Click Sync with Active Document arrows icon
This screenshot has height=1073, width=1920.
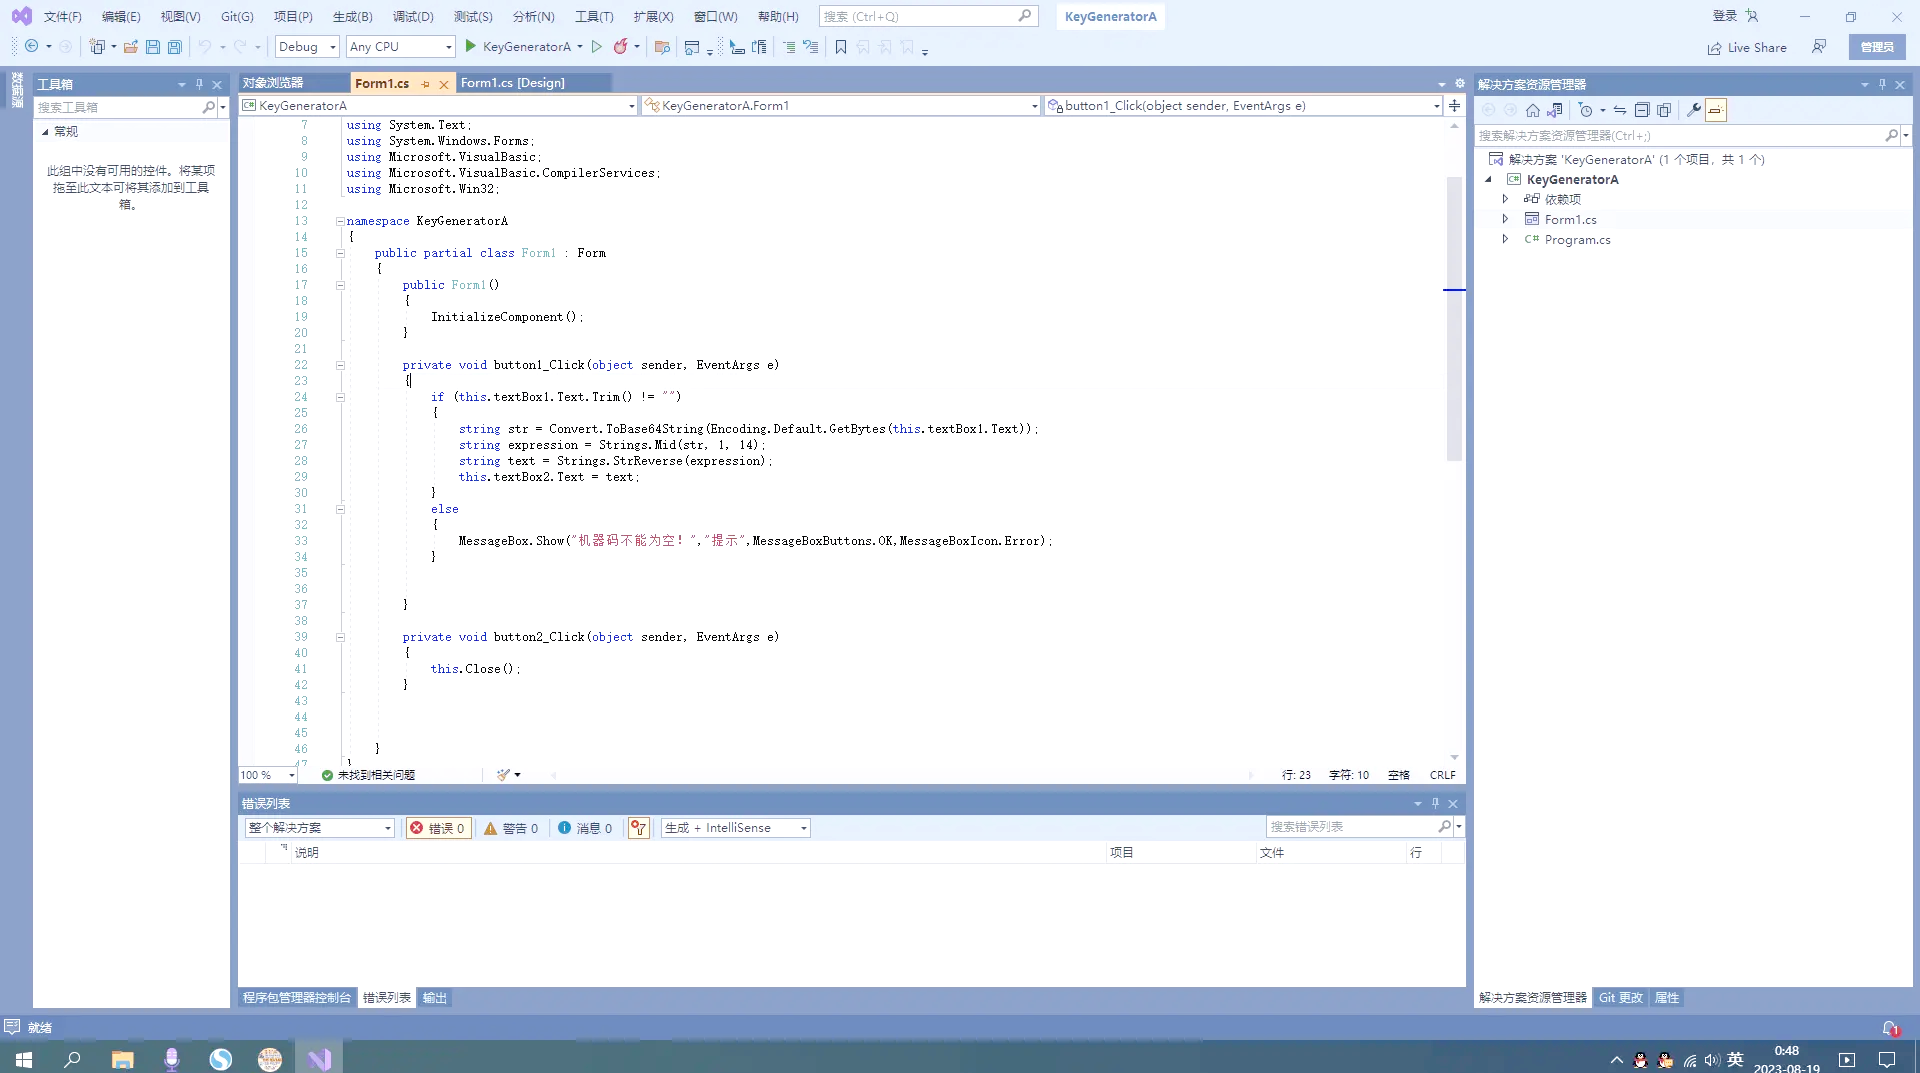click(1620, 111)
